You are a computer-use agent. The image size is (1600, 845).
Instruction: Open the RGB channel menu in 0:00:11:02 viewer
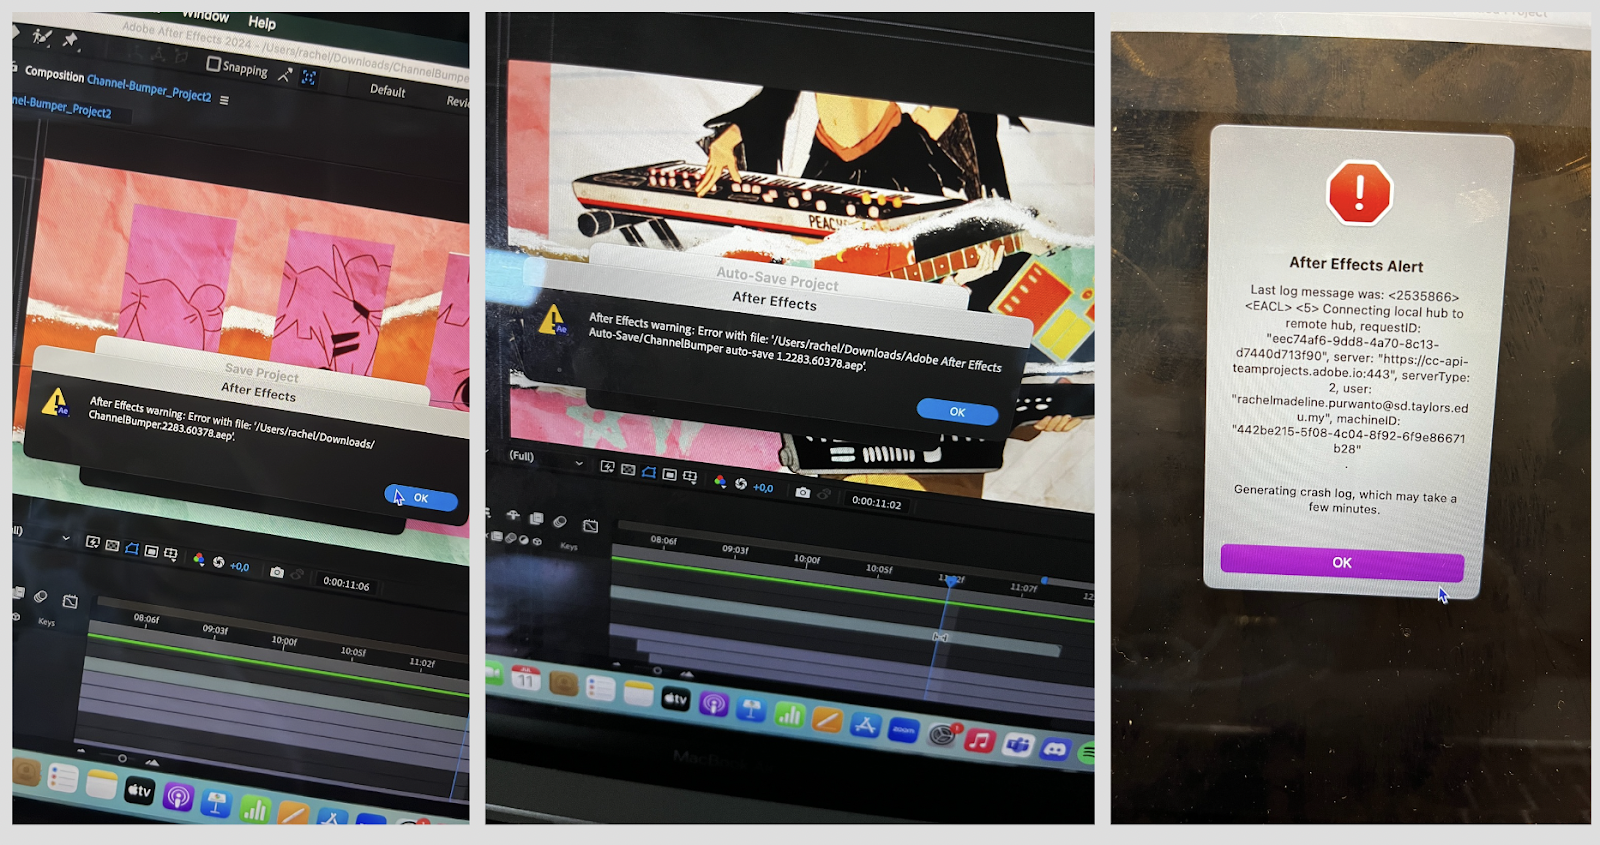point(720,481)
